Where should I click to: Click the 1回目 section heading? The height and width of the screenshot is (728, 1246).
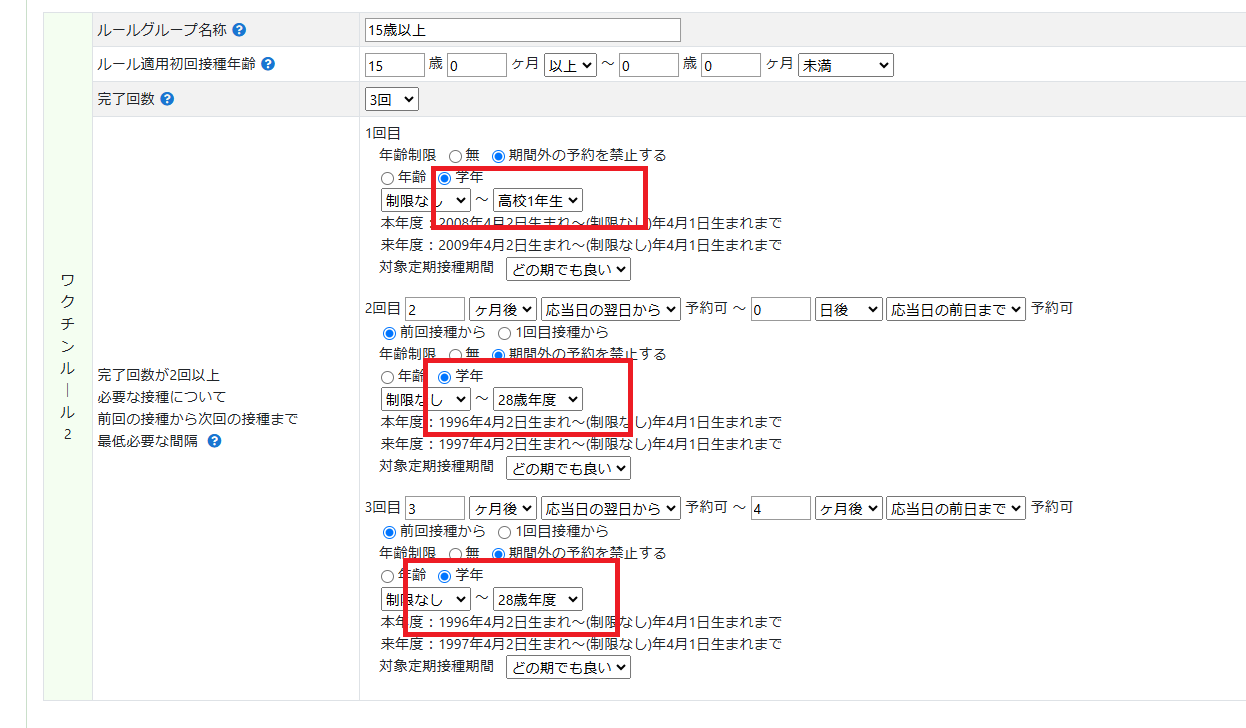click(x=383, y=133)
